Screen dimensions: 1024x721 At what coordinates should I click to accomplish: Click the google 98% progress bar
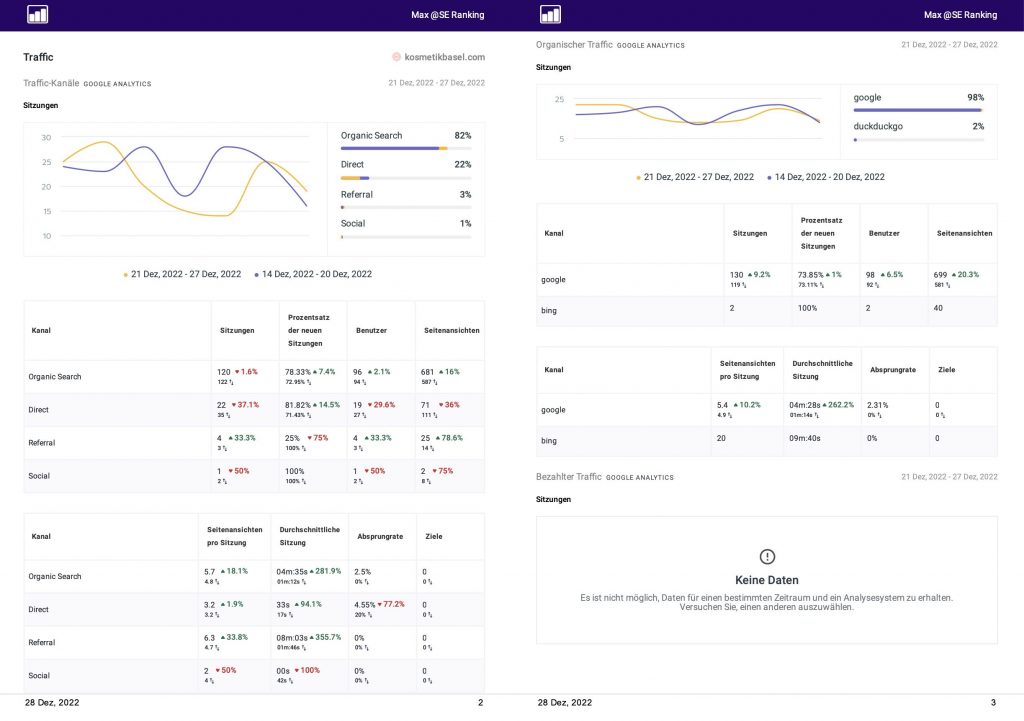coord(918,110)
